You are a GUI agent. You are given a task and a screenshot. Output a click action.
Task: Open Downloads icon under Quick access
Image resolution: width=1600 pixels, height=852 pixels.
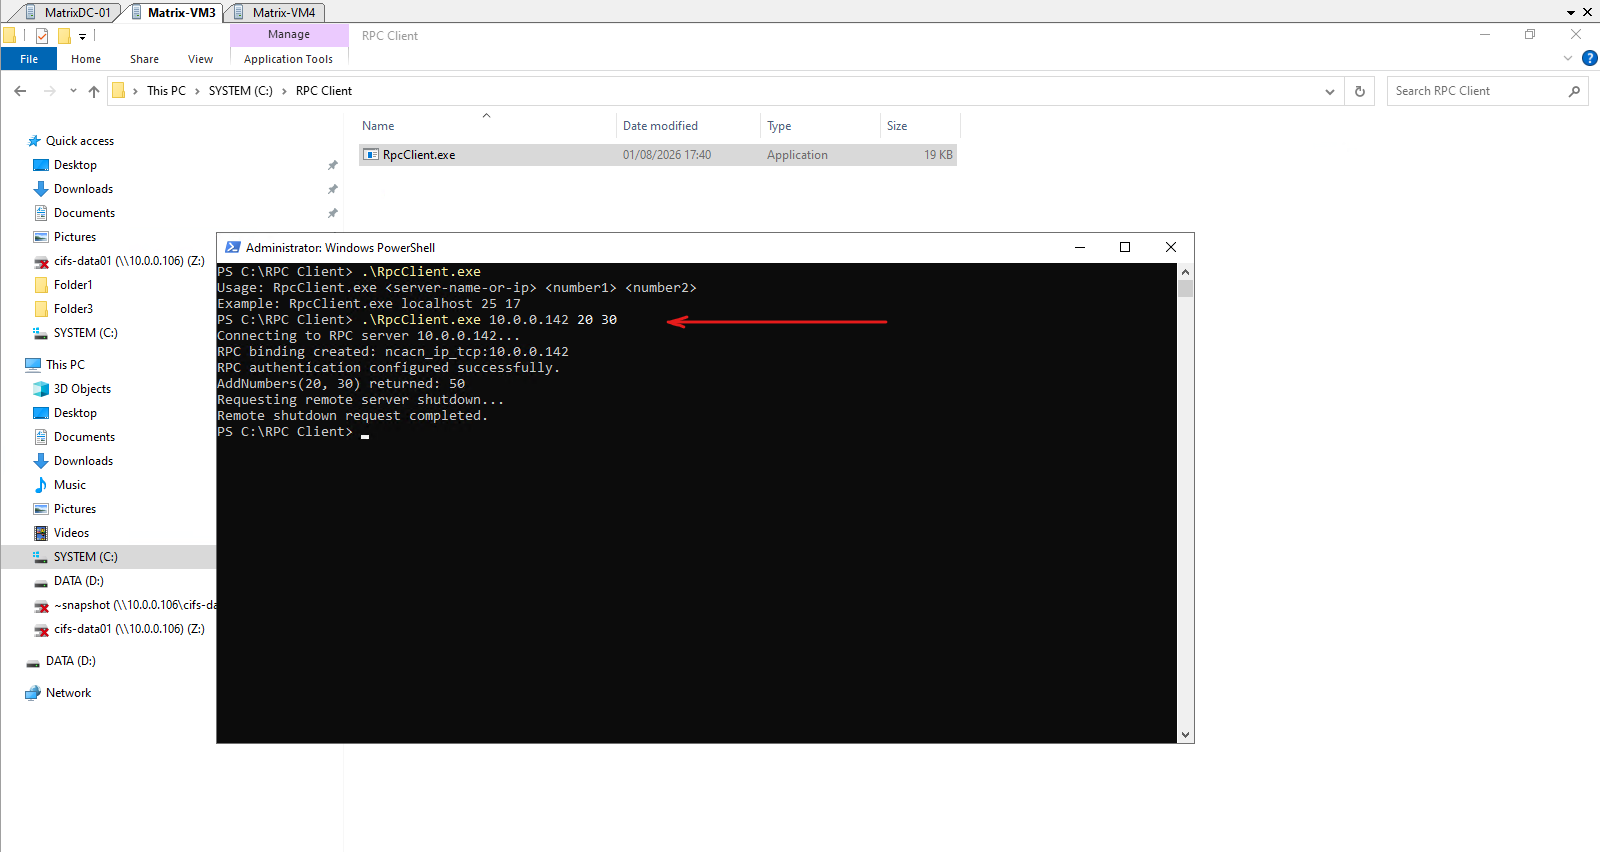click(41, 189)
